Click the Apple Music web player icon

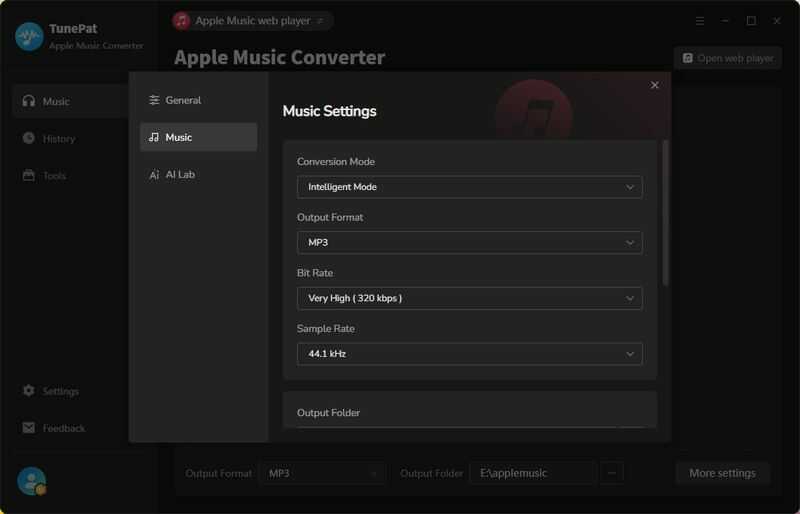coord(181,21)
